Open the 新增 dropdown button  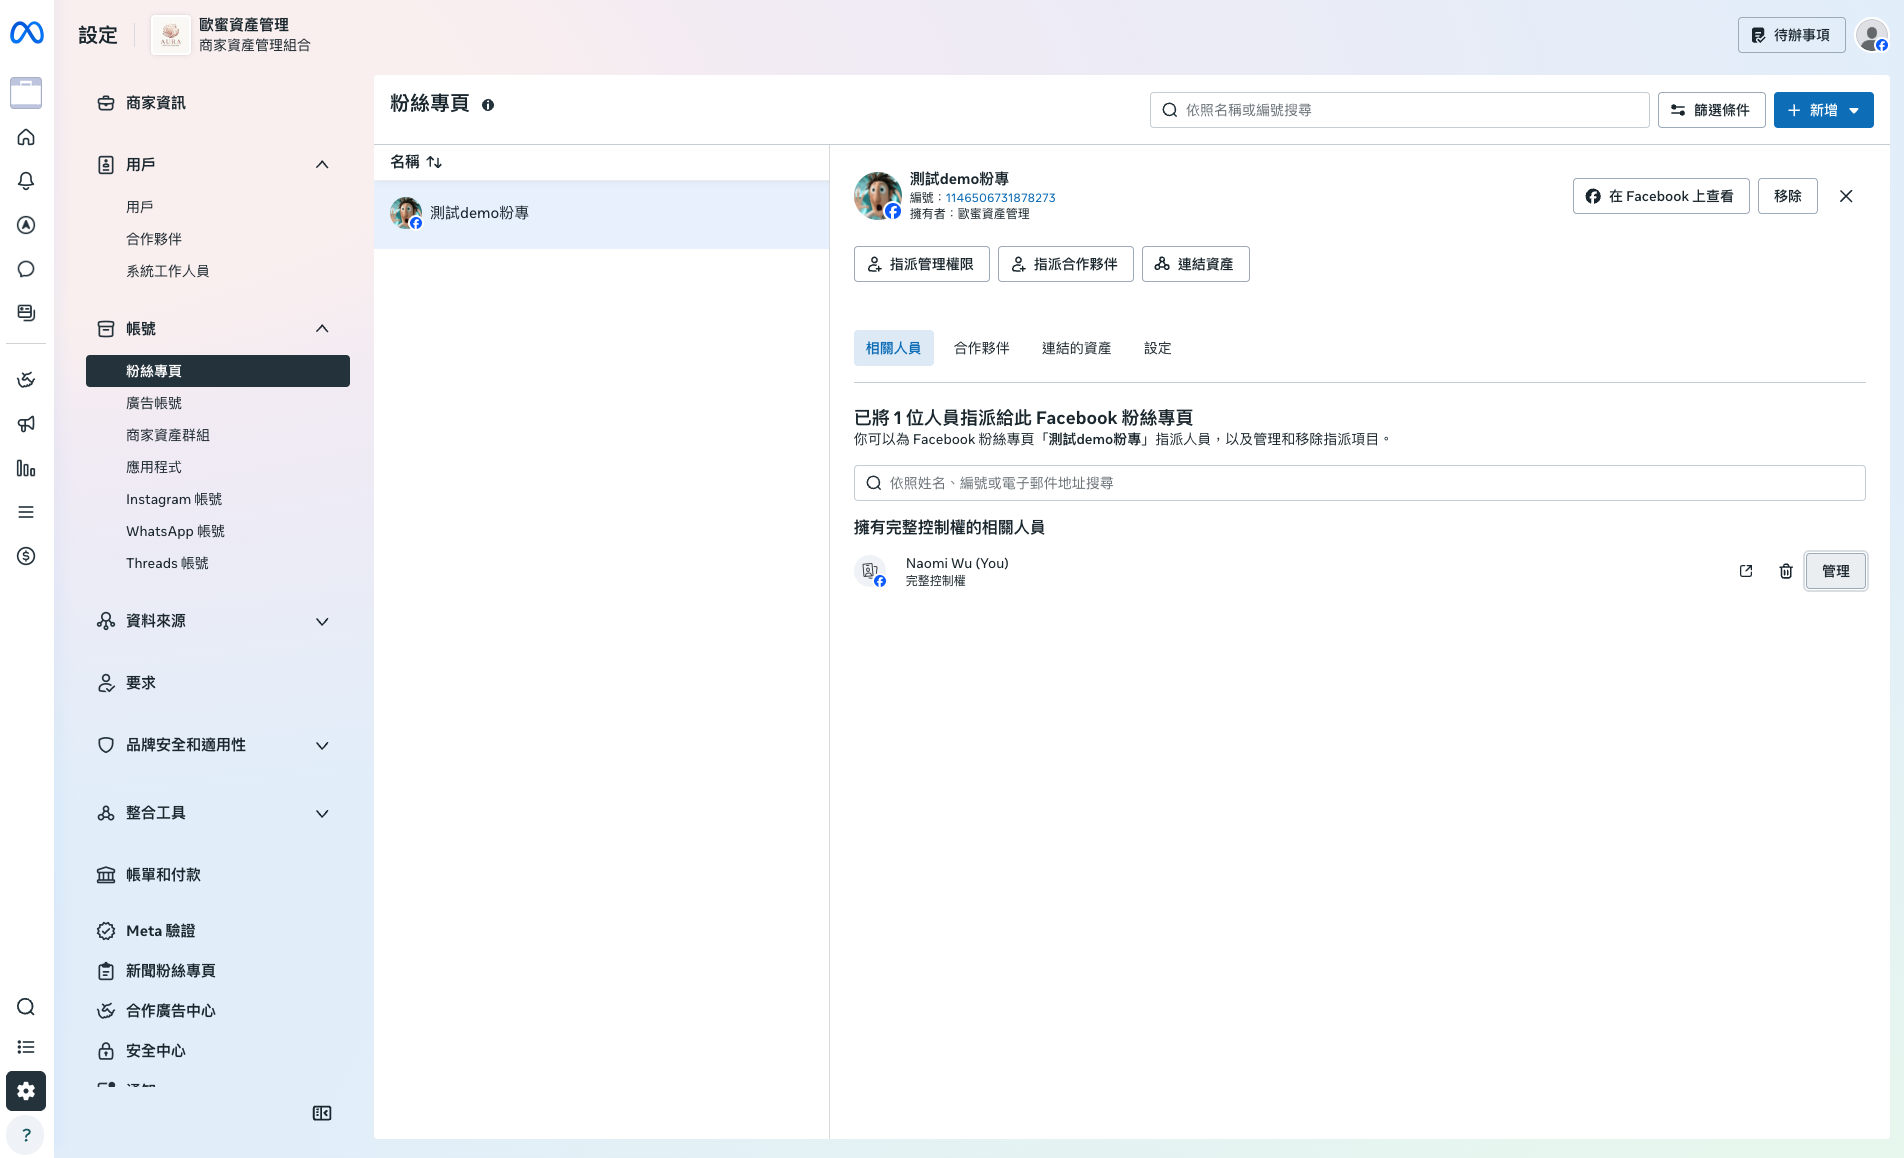1824,110
